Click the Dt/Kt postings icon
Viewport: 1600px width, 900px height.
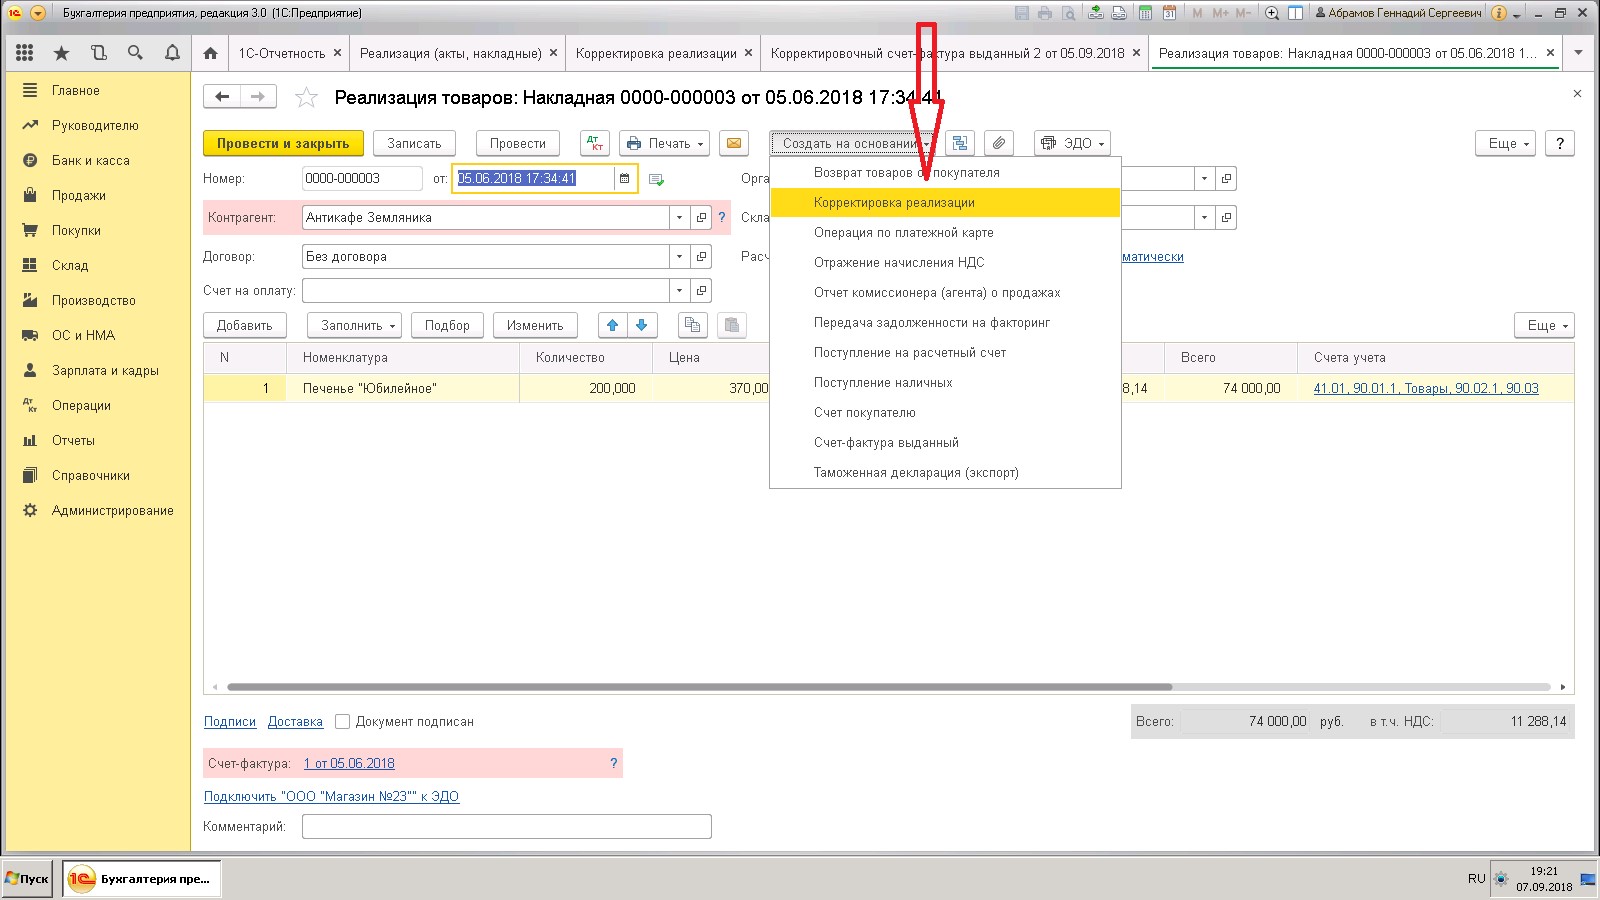click(594, 143)
